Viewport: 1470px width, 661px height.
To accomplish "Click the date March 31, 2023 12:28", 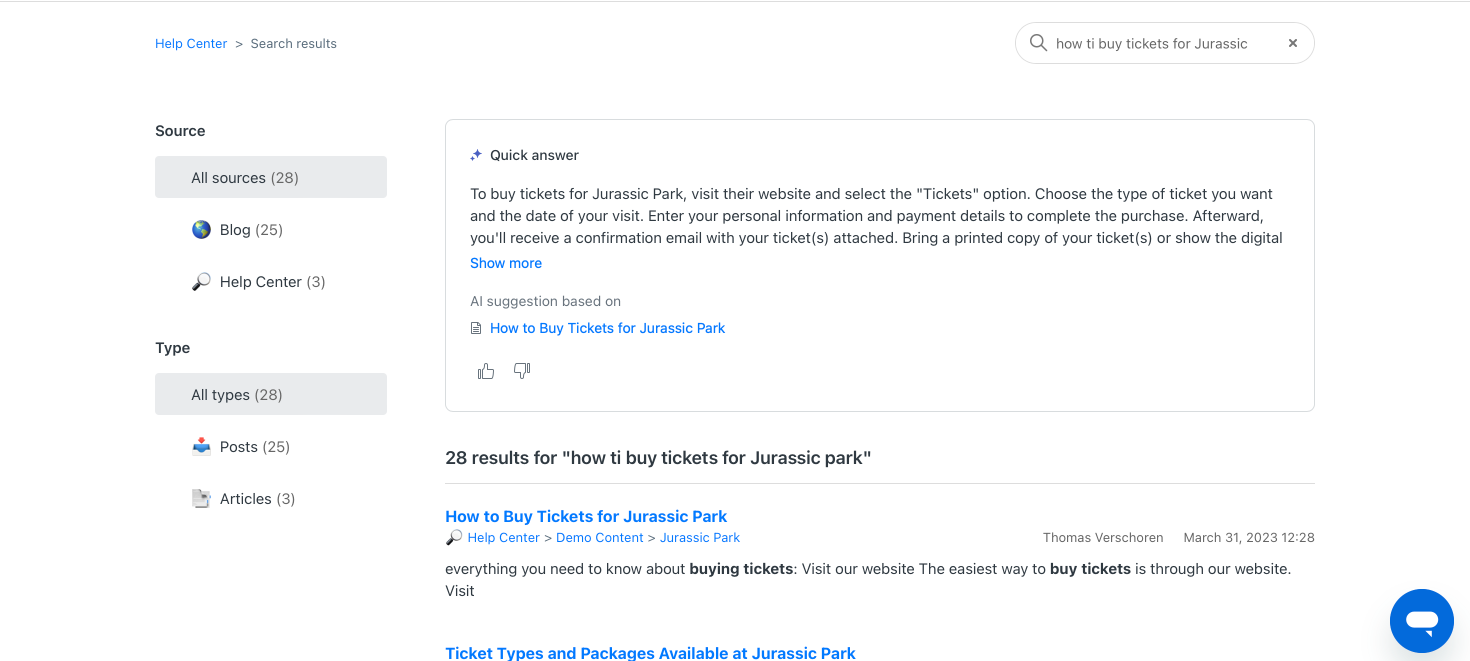I will (1249, 538).
